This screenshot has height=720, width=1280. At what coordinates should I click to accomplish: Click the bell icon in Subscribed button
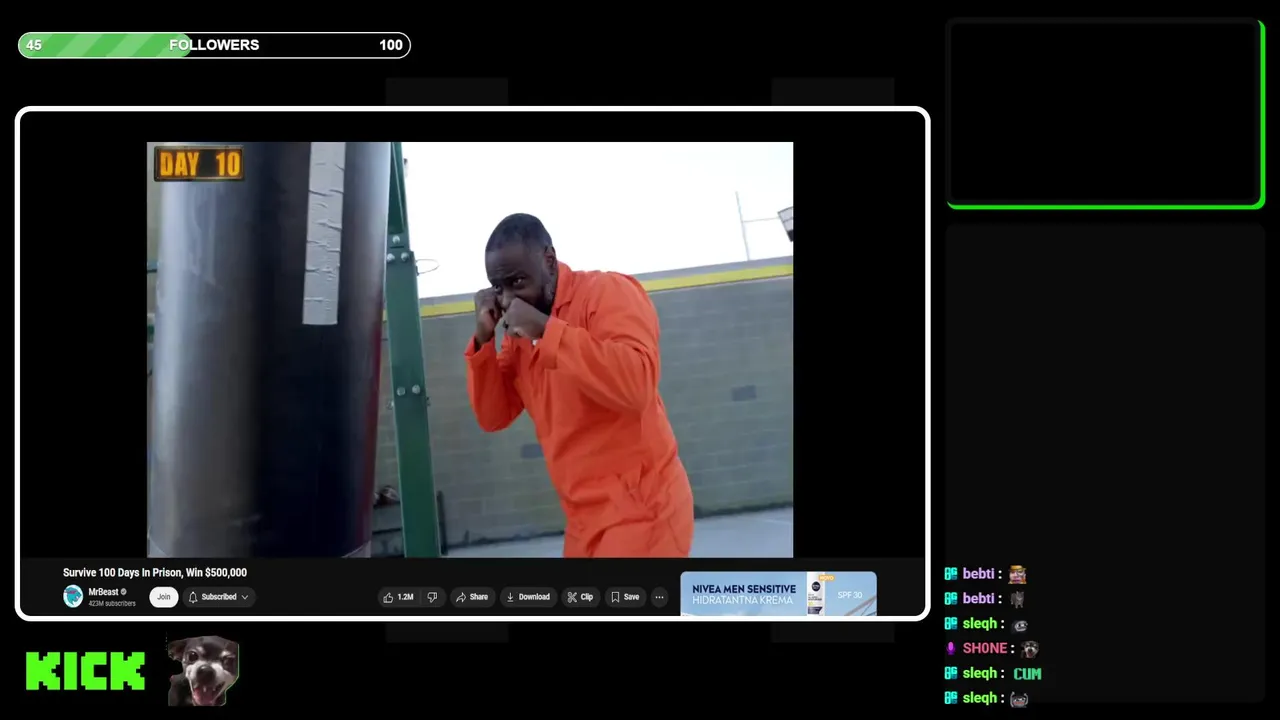click(193, 597)
